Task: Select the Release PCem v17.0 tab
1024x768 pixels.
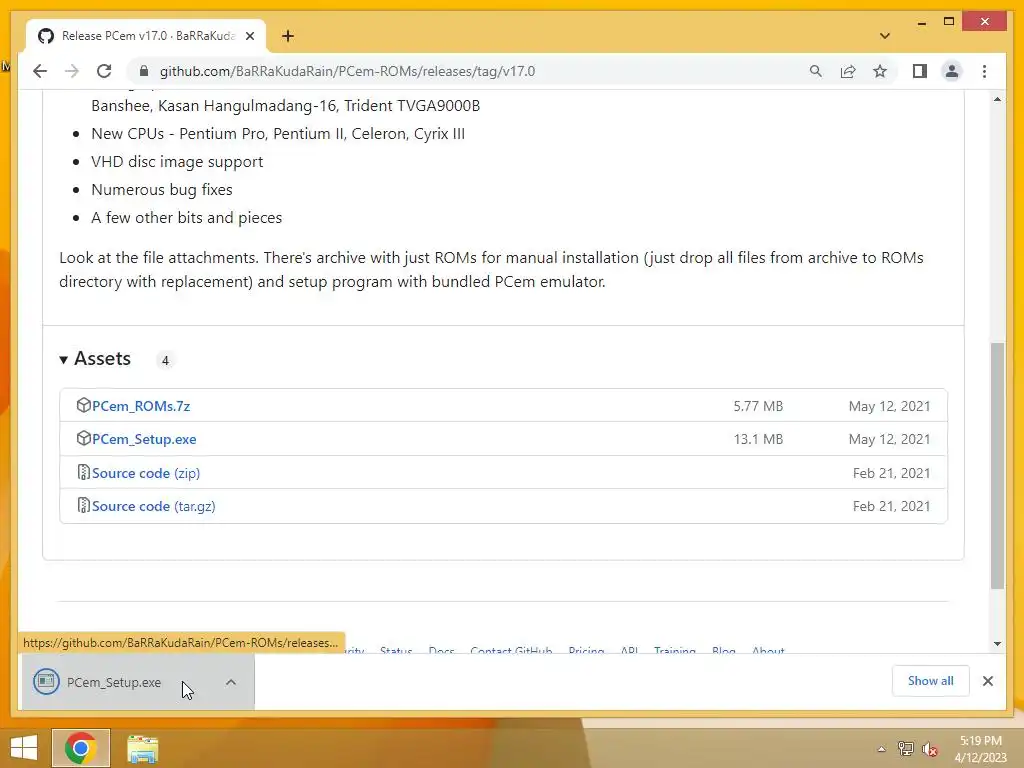Action: pyautogui.click(x=146, y=36)
